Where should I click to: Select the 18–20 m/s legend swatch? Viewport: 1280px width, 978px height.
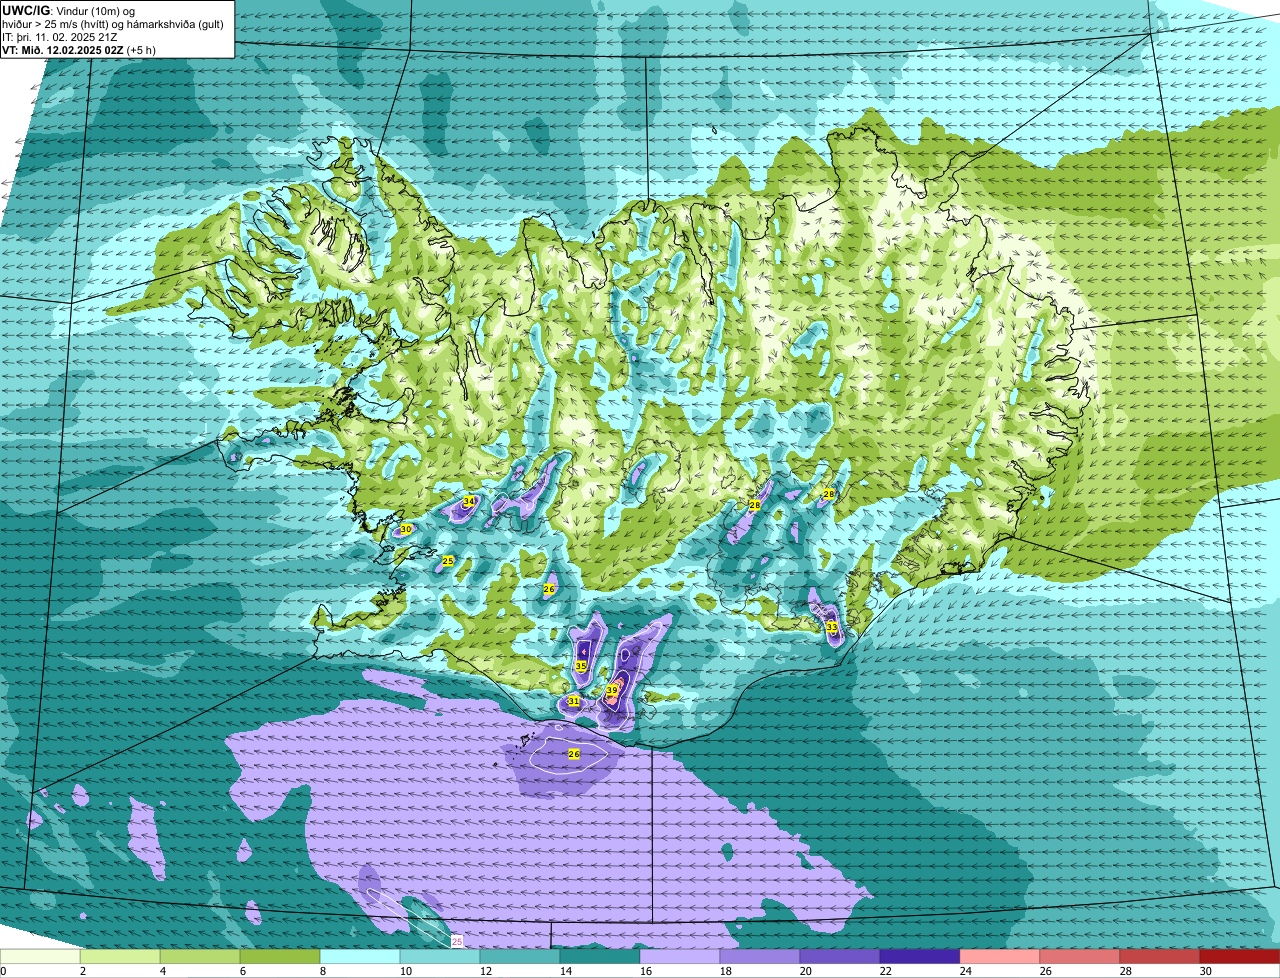[x=760, y=957]
